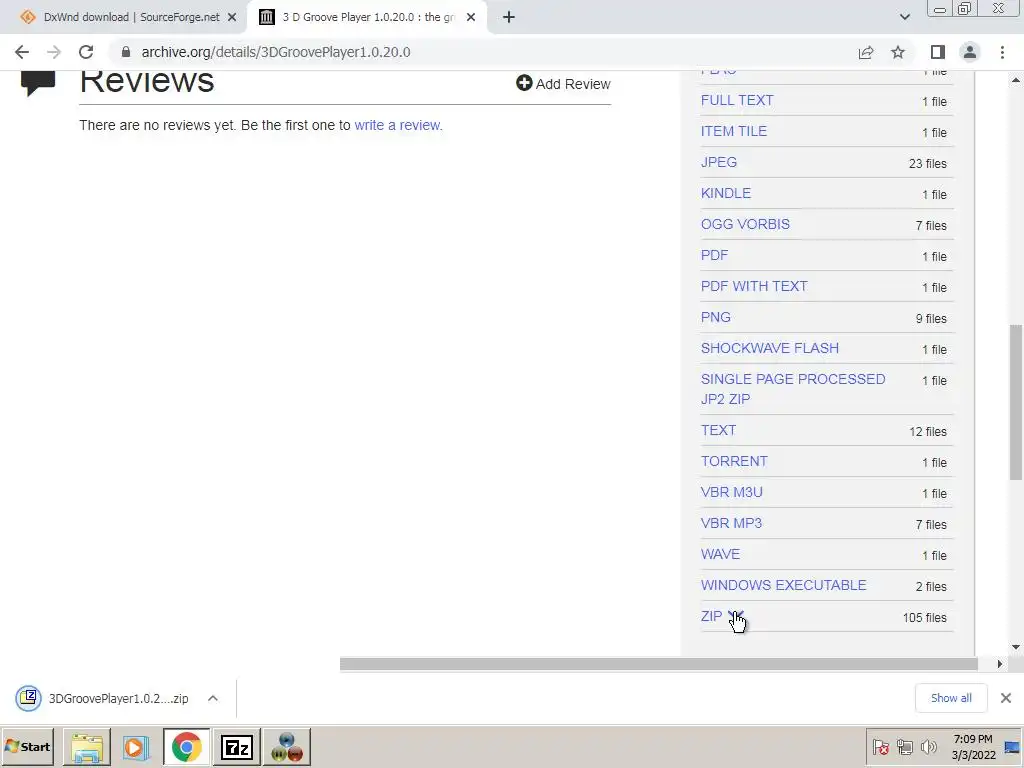This screenshot has height=768, width=1024.
Task: Expand the ZIP file list chevron
Action: click(735, 616)
